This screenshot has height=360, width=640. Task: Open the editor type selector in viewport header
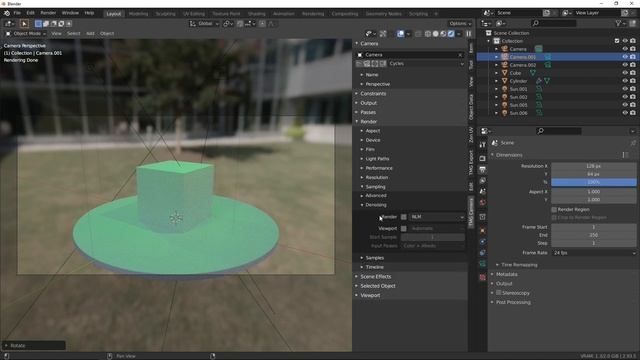coord(9,24)
